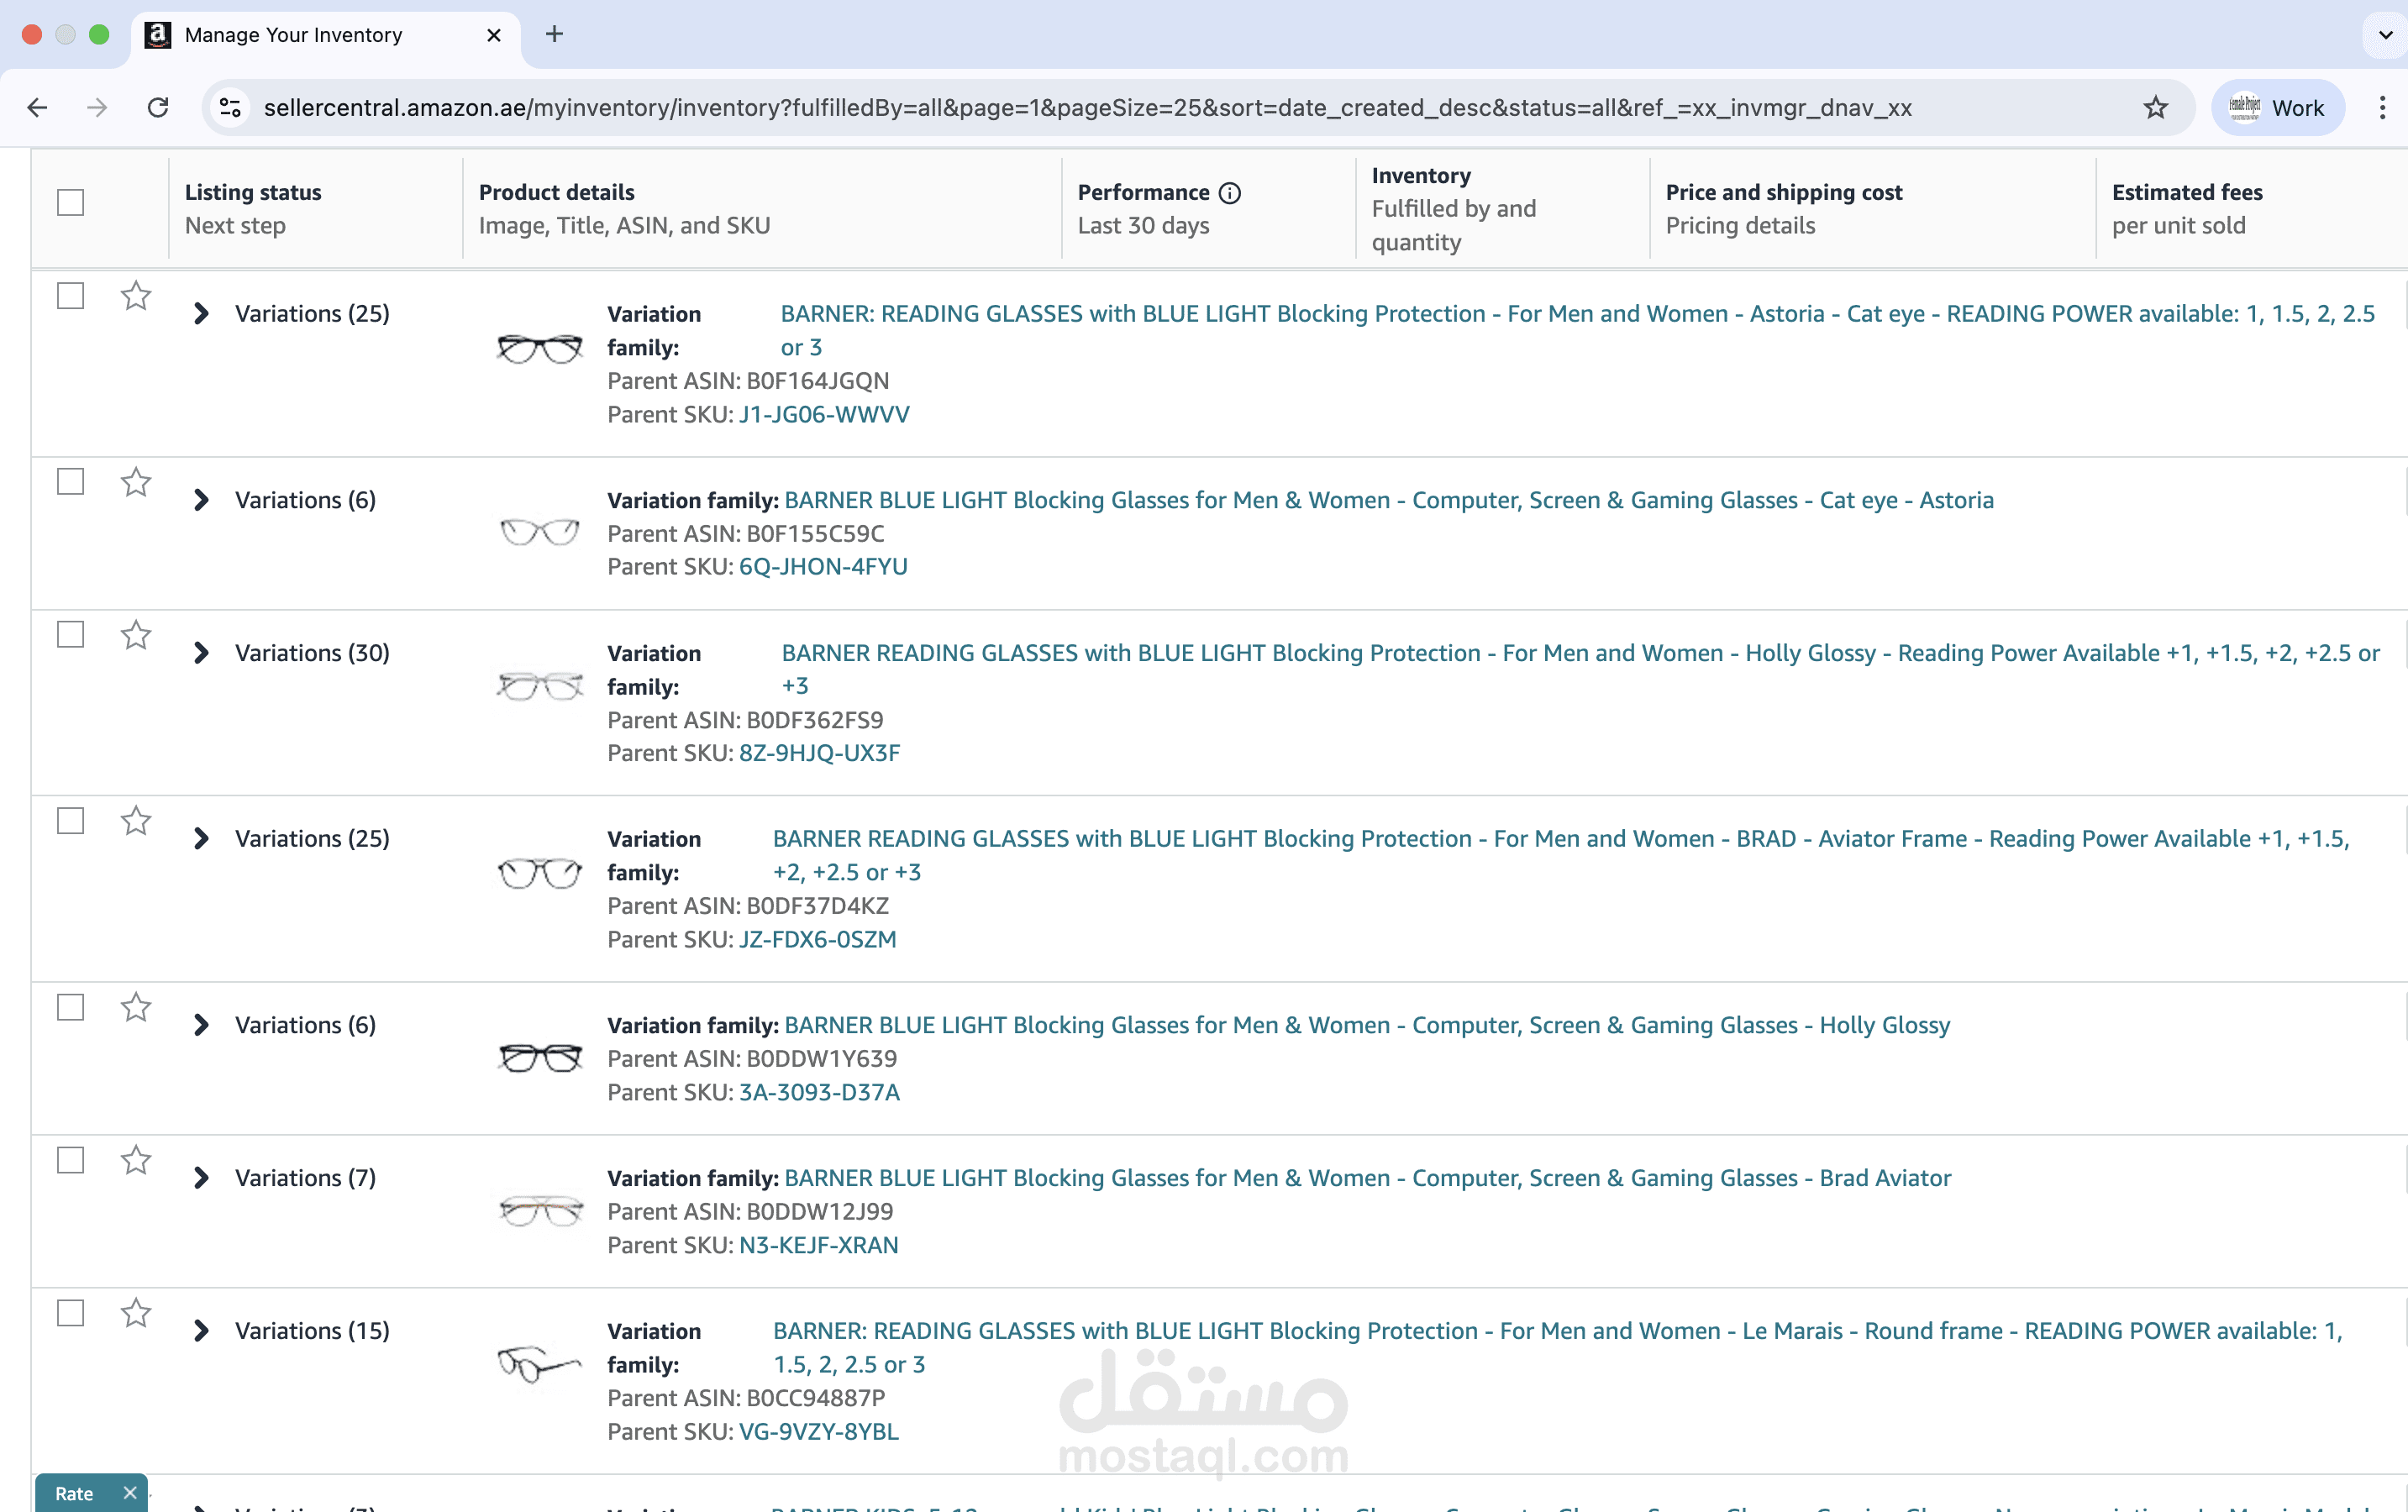This screenshot has height=1512, width=2408.
Task: Click thumbnail for Parent ASIN B0F155C59C
Action: (540, 531)
